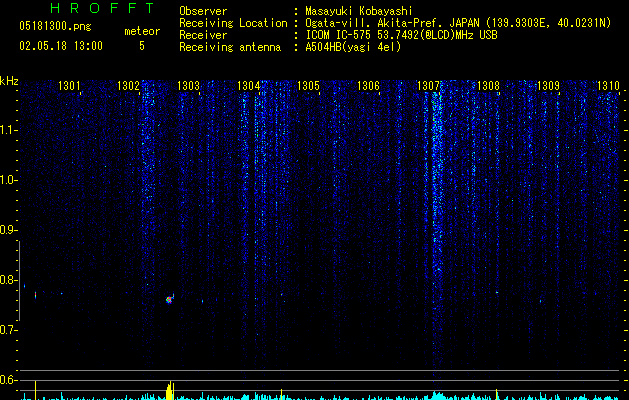Screen dimensions: 629x400
Task: Click the Receiver label
Action: point(203,35)
